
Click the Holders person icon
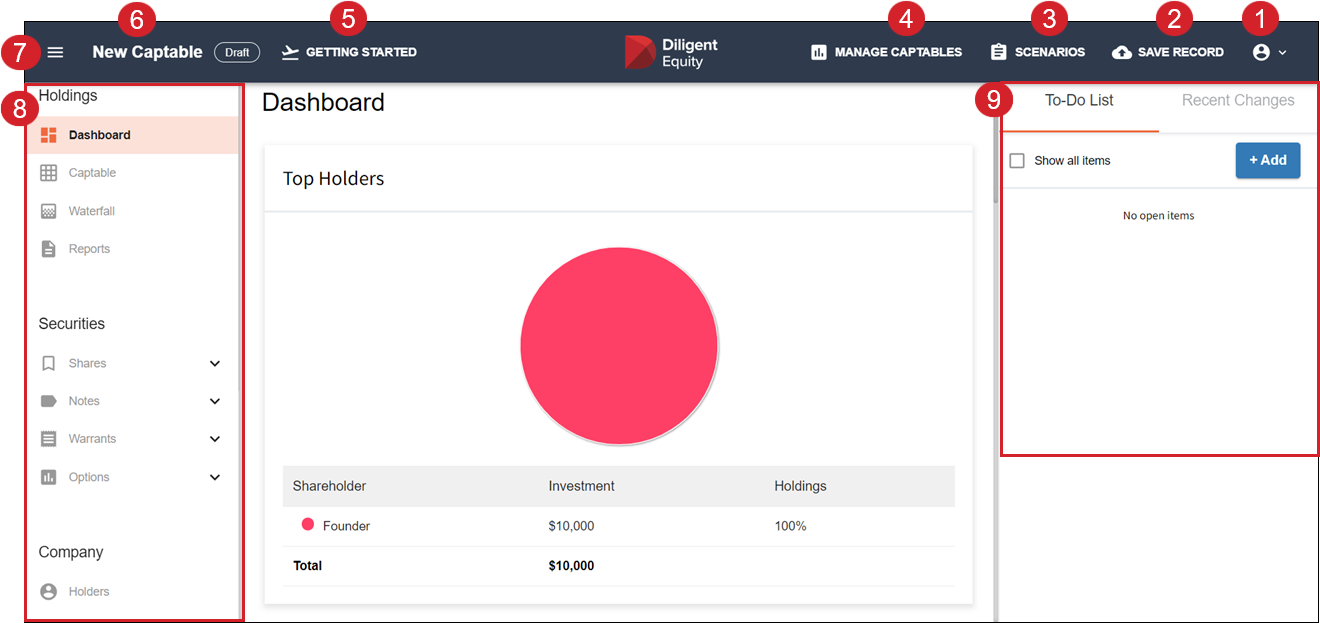click(48, 592)
